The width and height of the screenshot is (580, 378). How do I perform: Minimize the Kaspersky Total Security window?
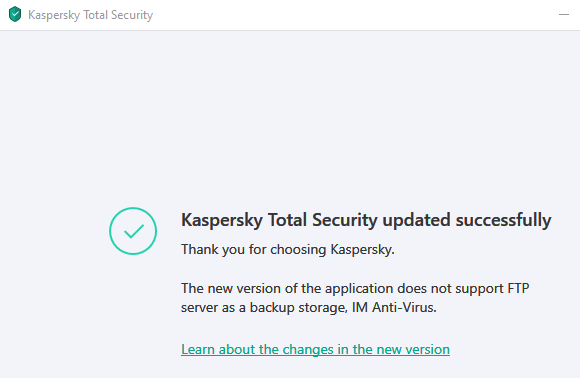click(564, 15)
